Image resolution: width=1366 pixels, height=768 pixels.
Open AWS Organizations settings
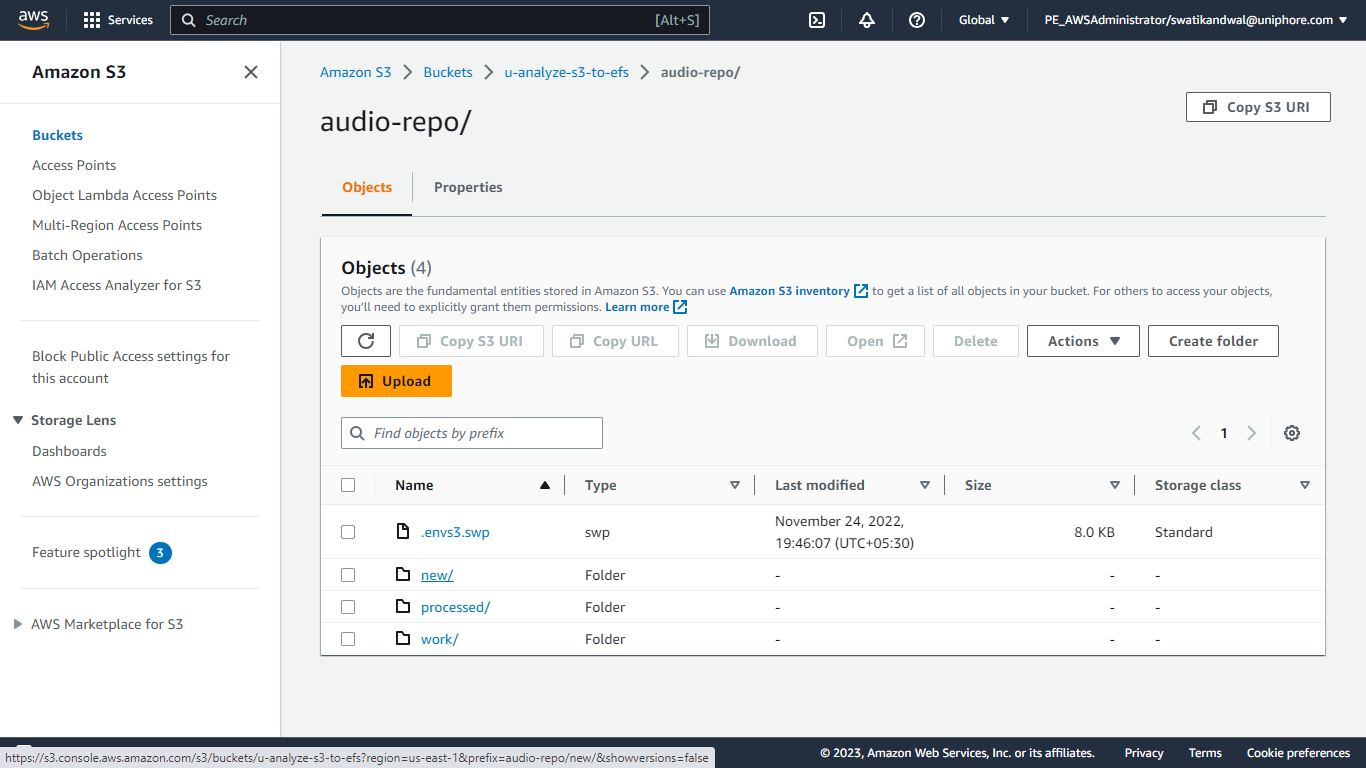coord(120,481)
